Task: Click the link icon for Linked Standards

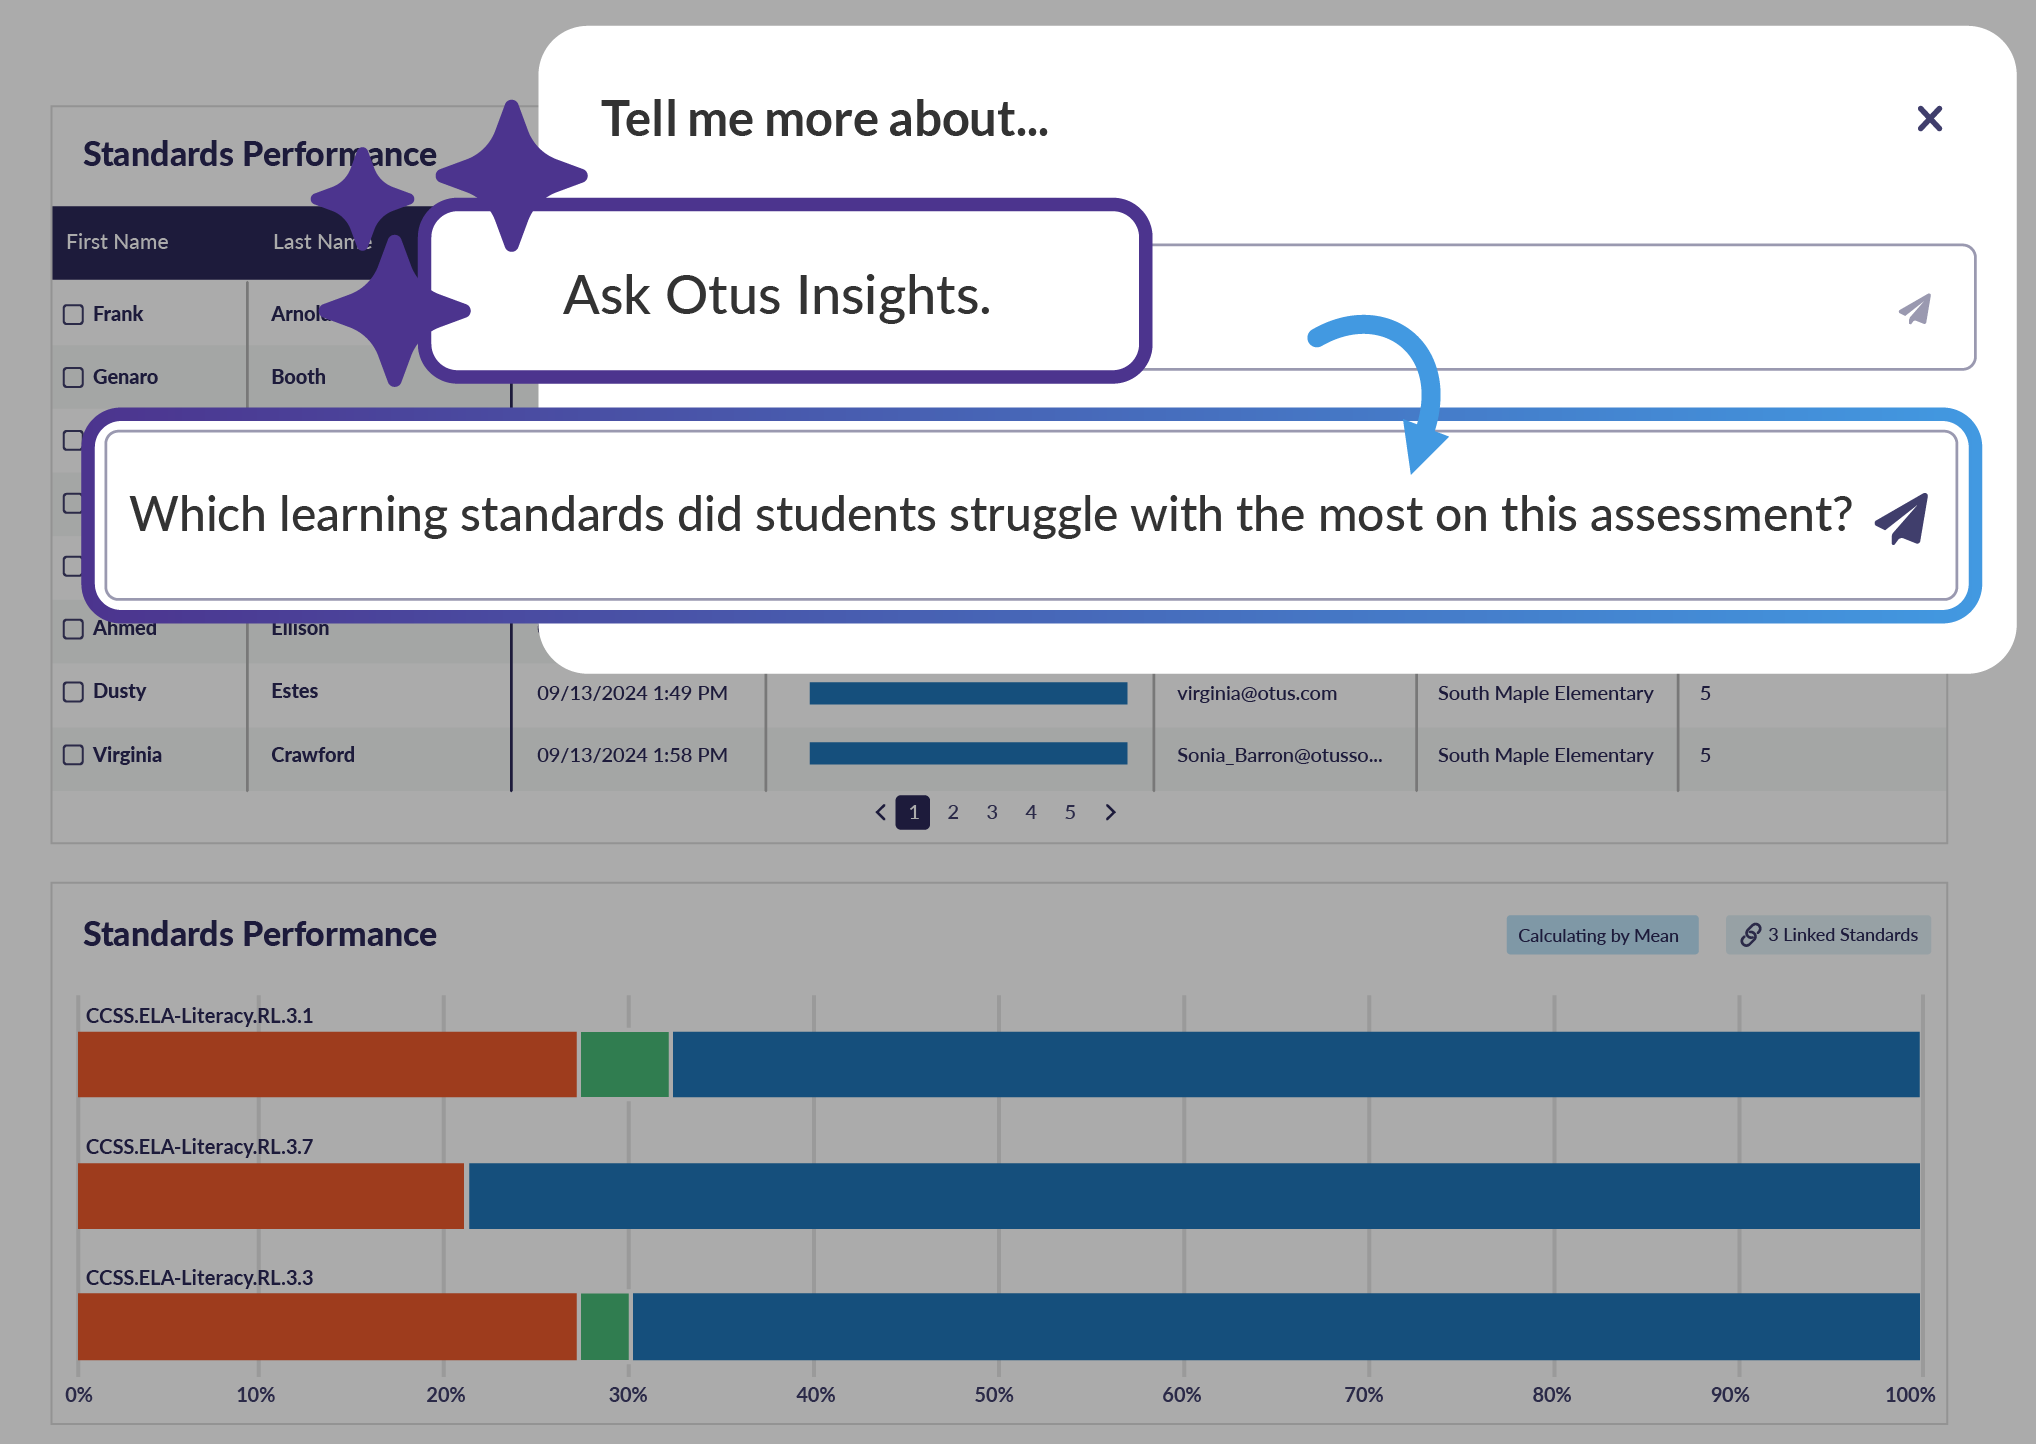Action: (x=1750, y=935)
